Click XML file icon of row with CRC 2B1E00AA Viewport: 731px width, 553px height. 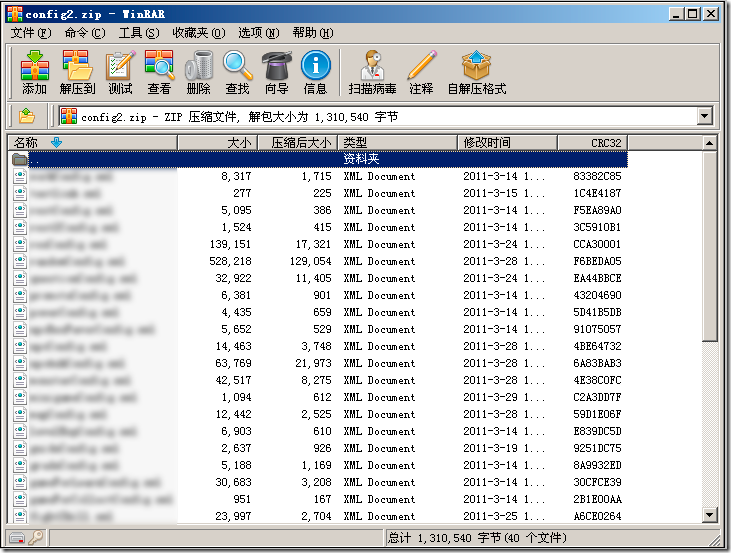click(20, 499)
